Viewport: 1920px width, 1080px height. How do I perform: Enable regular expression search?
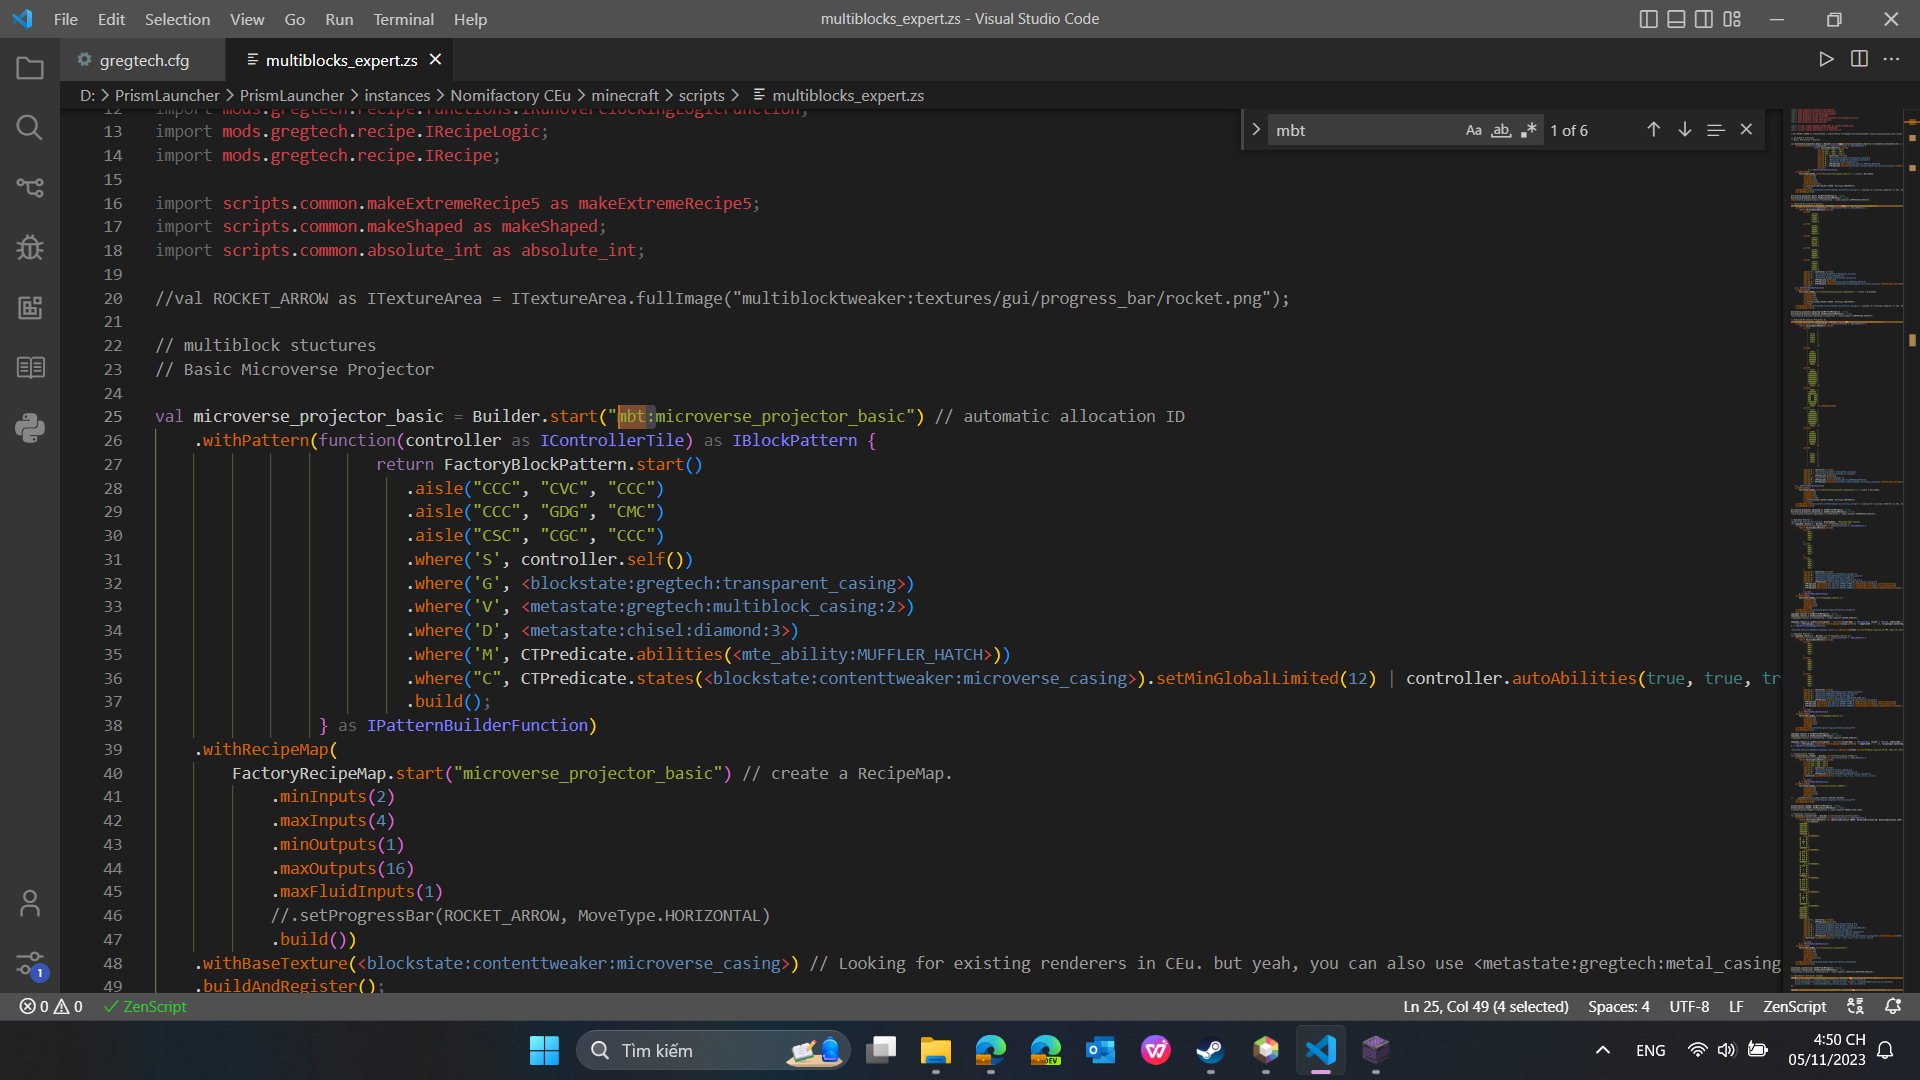tap(1528, 130)
